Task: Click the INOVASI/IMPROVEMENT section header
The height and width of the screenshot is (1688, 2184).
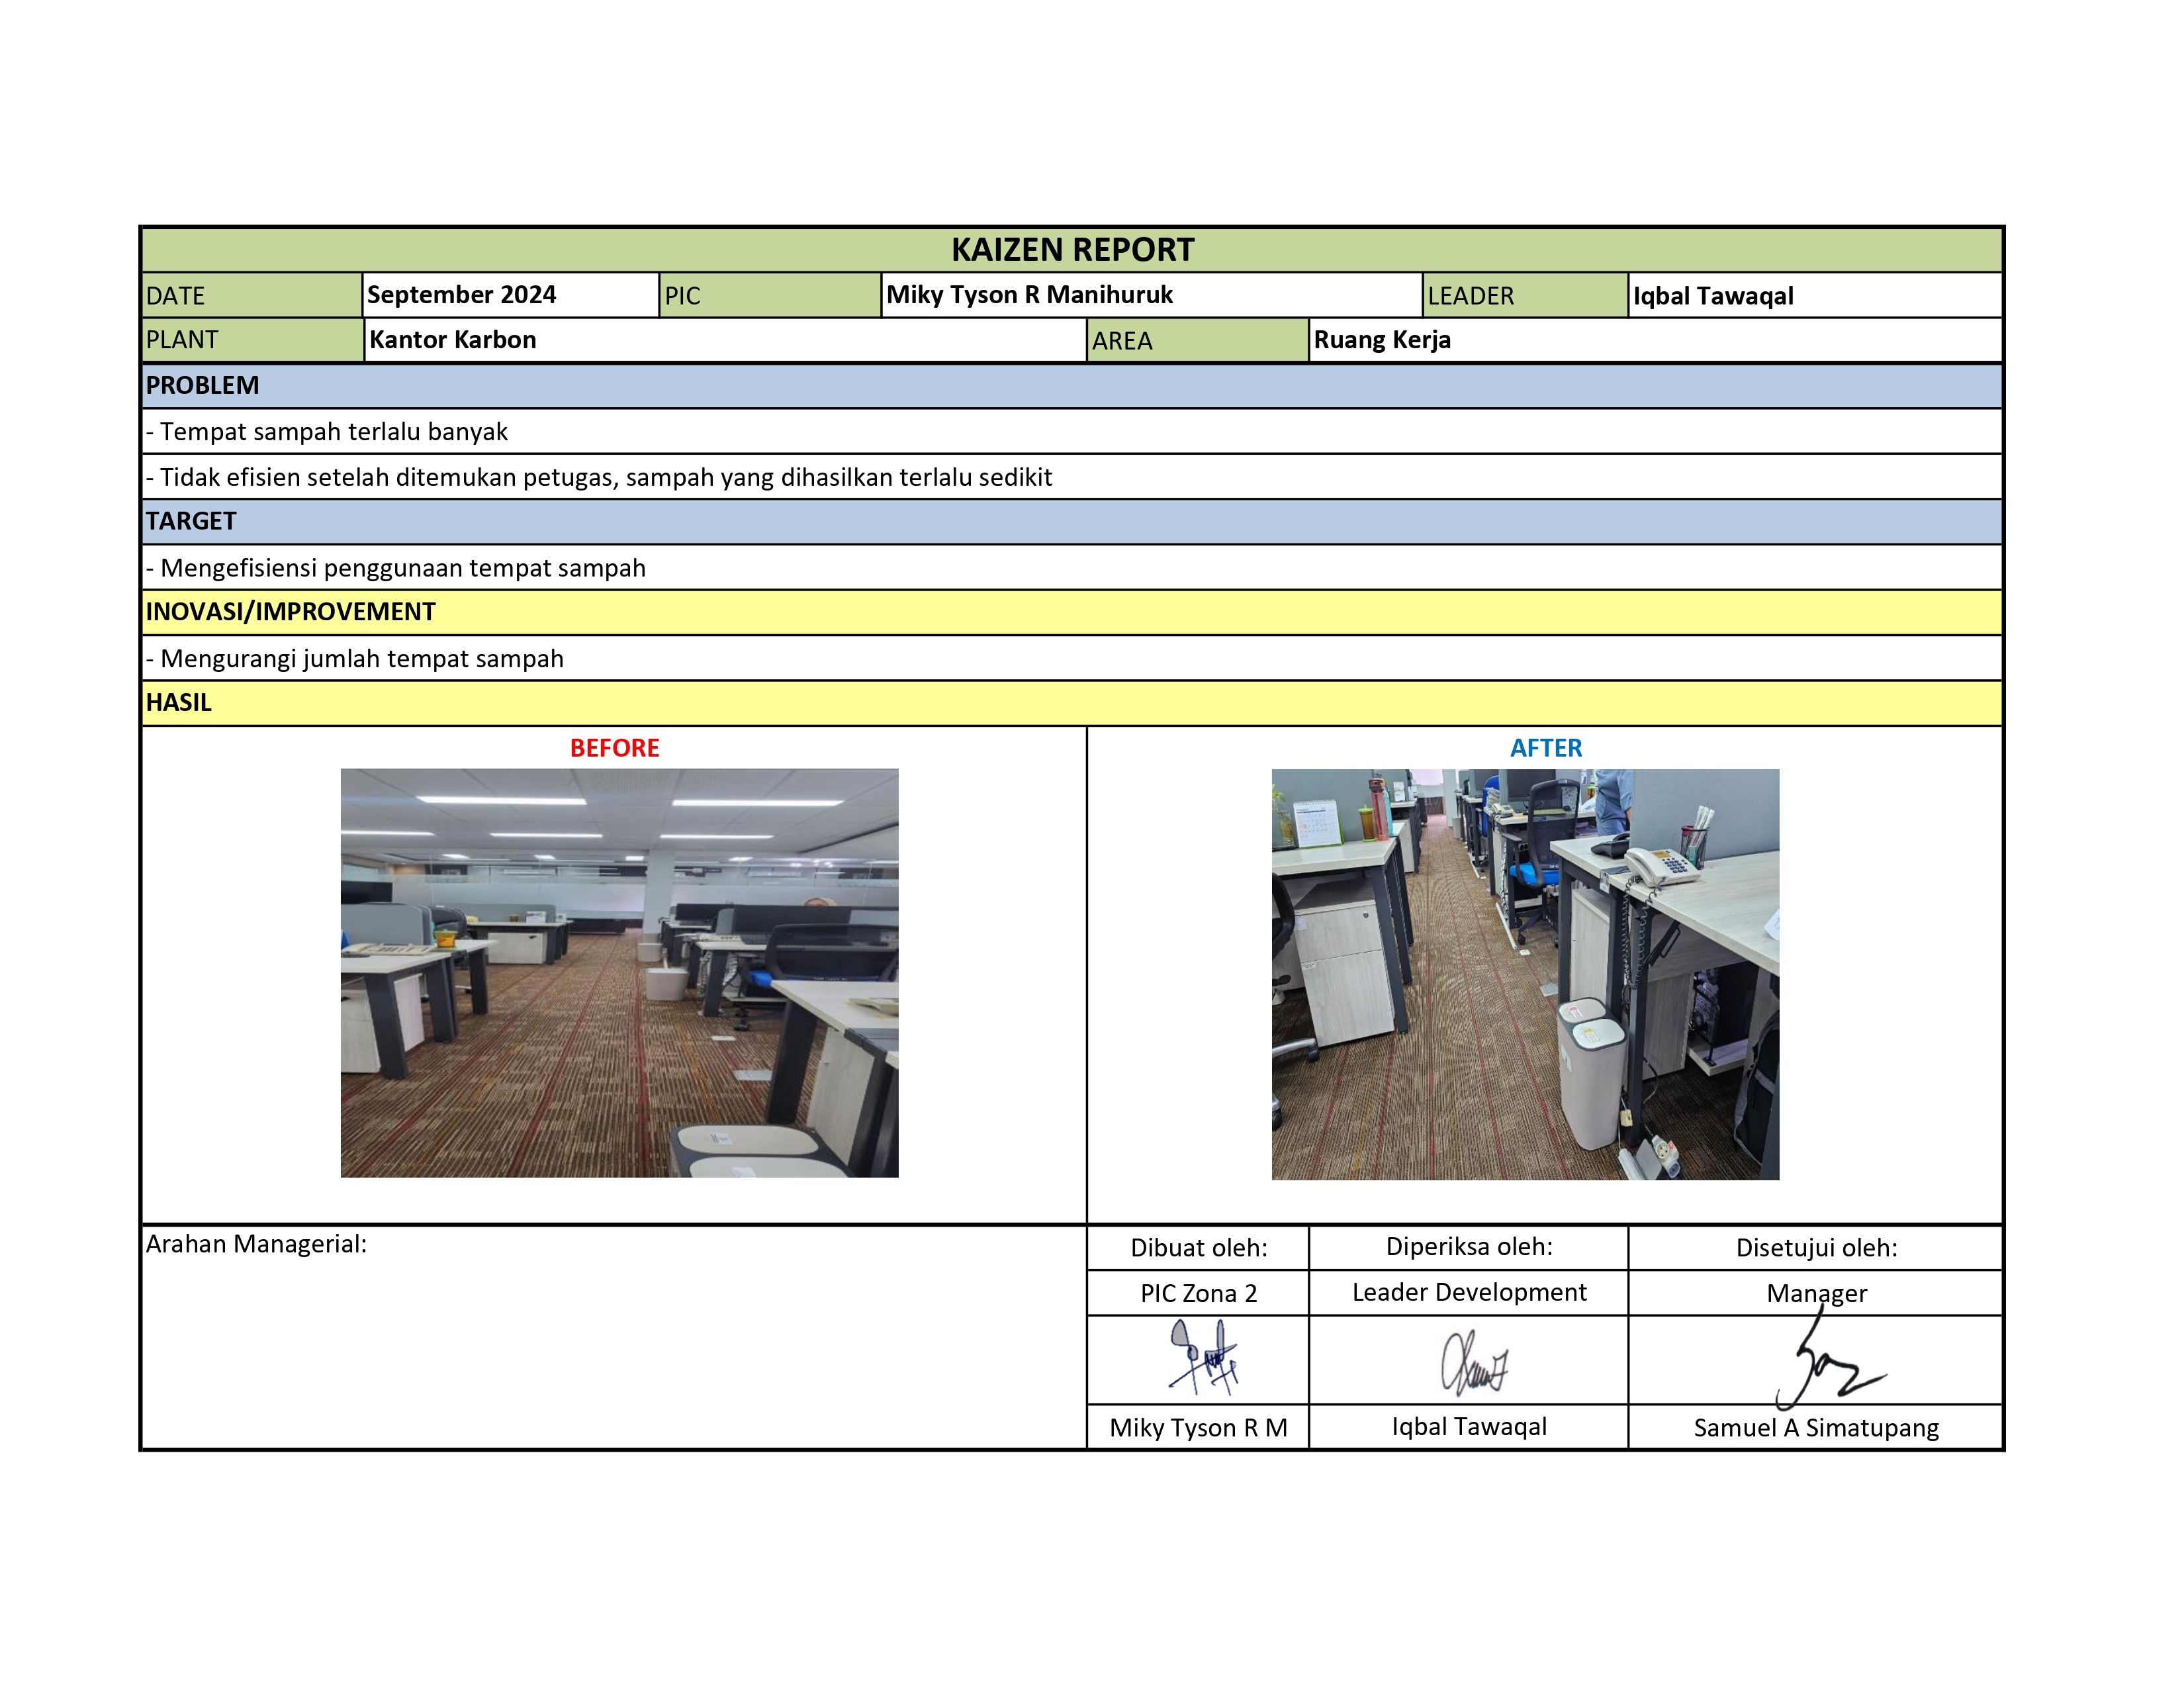Action: click(290, 612)
